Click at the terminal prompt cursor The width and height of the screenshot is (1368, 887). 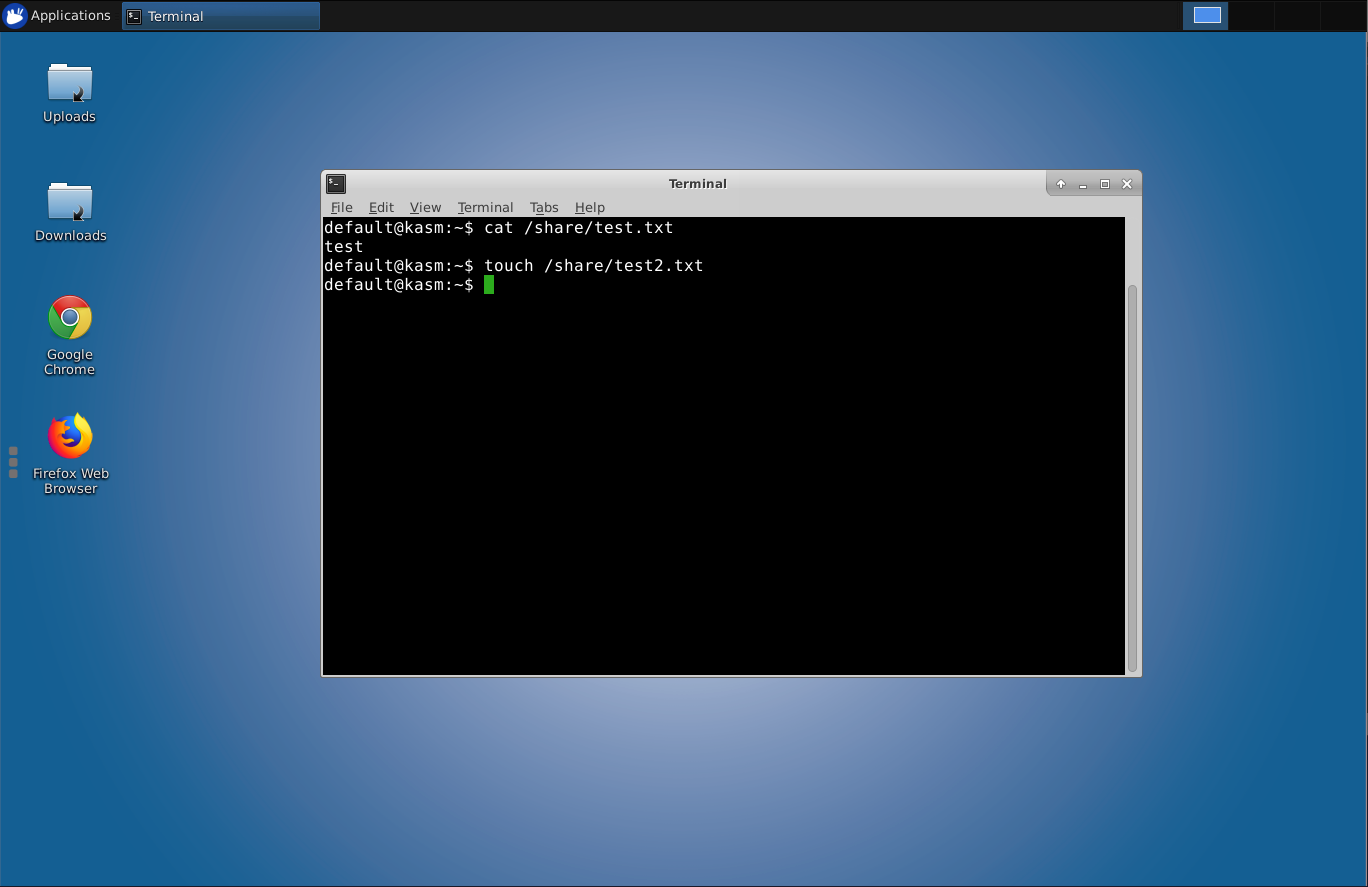pos(489,285)
